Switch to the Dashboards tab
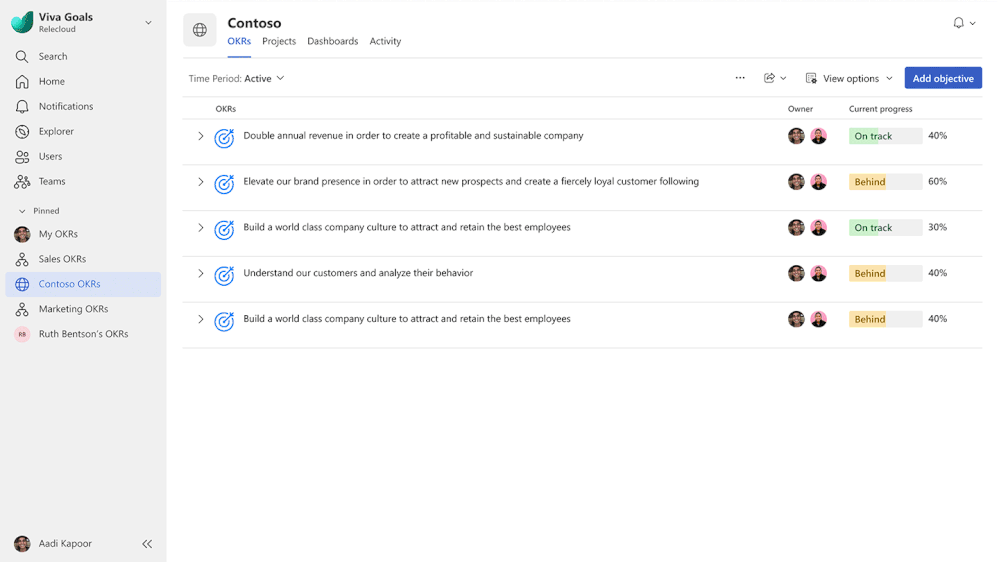999x562 pixels. 332,41
